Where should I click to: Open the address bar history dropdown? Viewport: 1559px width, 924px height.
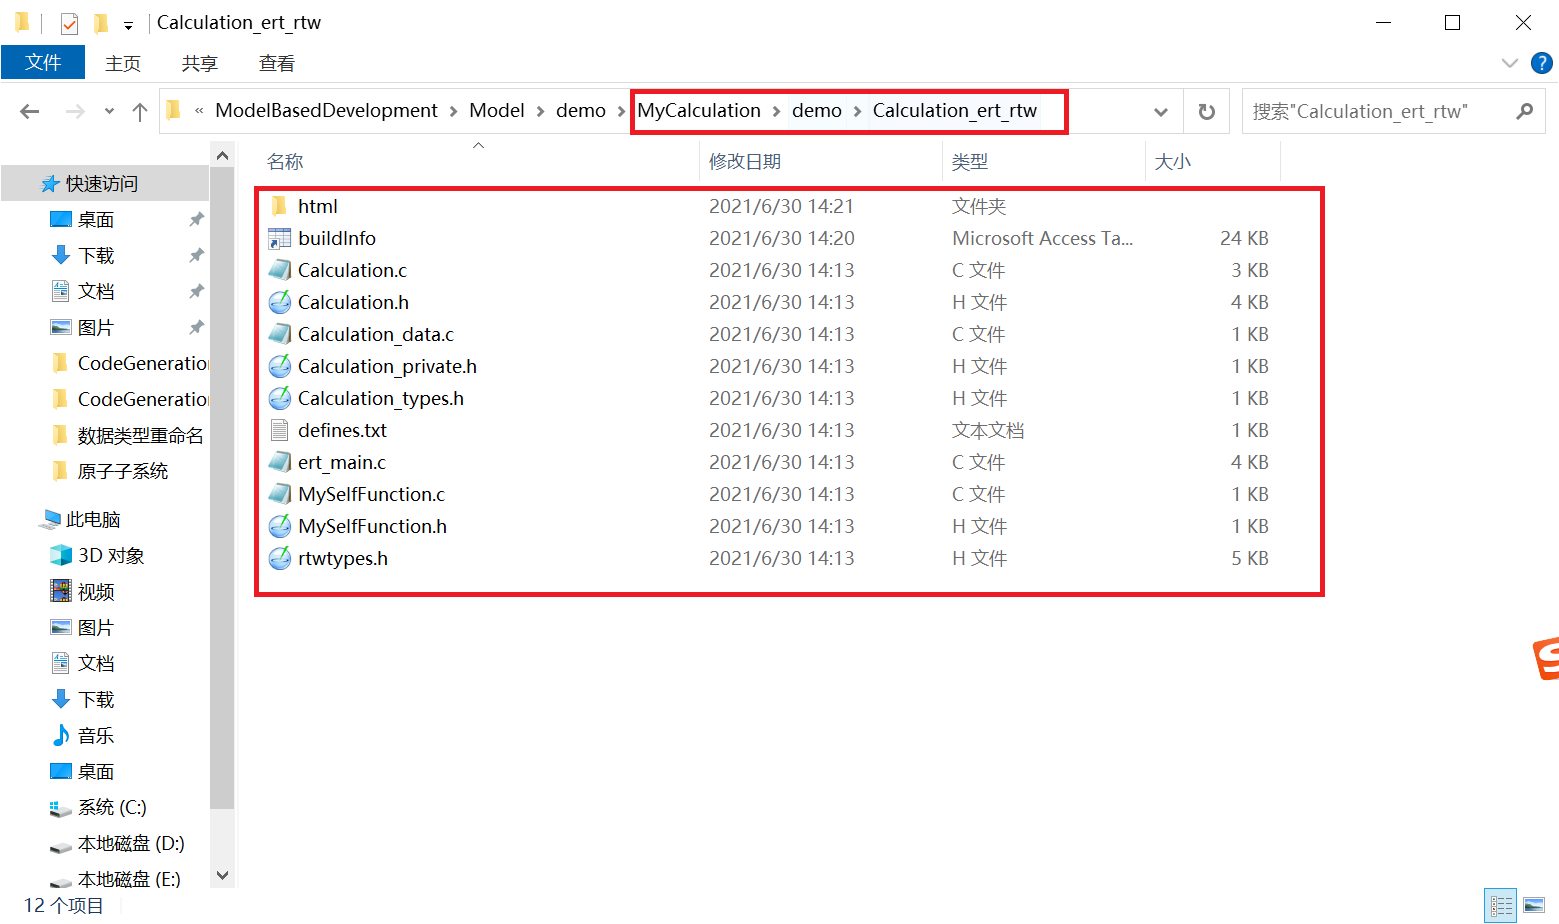pos(1161,111)
